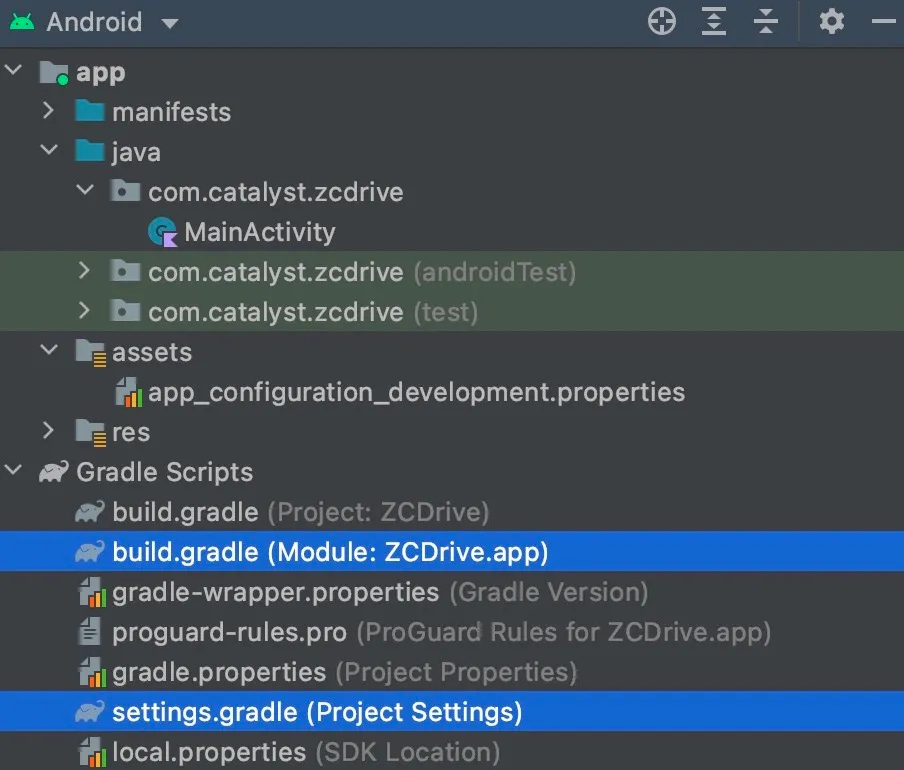This screenshot has width=904, height=770.
Task: Select local.properties (SDK Location) name
Action: point(306,753)
